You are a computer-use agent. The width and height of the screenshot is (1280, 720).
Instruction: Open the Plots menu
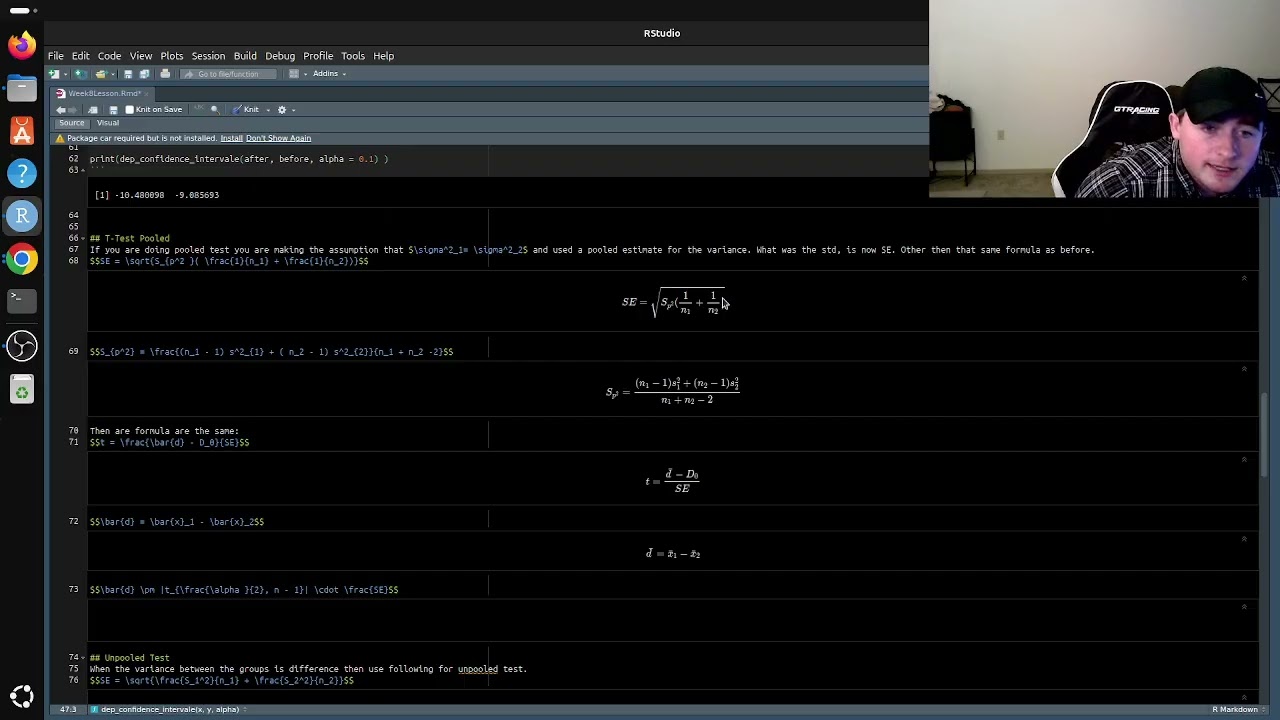click(172, 56)
